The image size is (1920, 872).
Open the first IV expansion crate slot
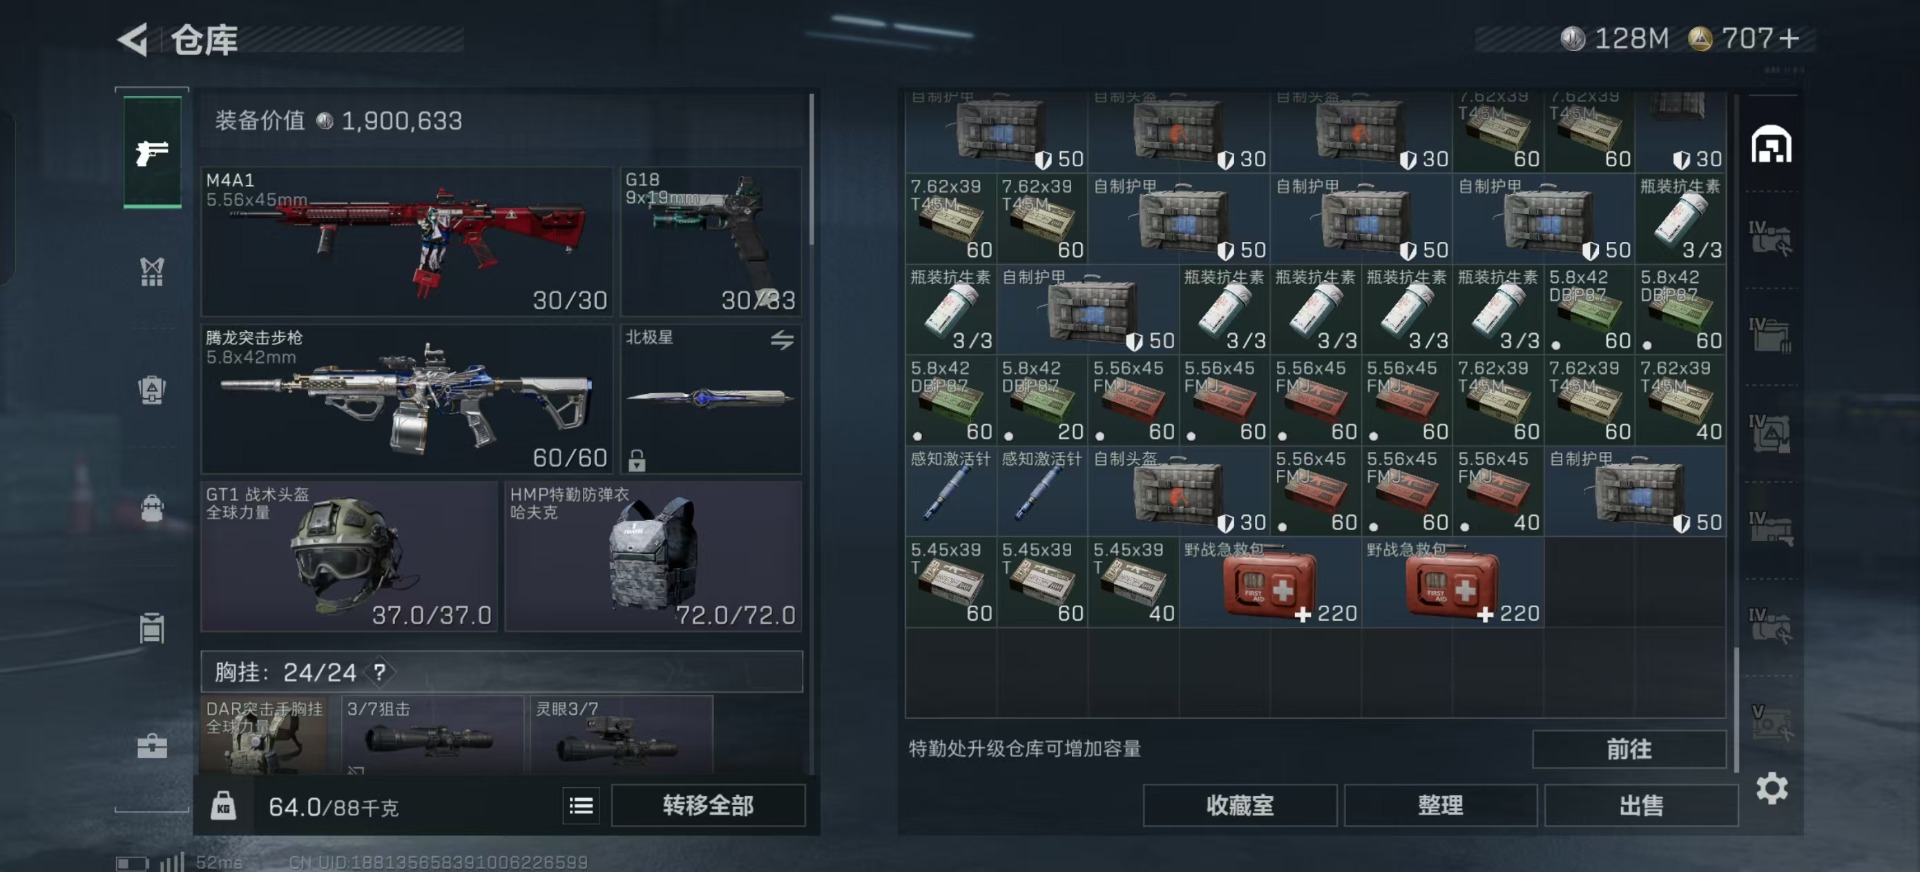1770,240
